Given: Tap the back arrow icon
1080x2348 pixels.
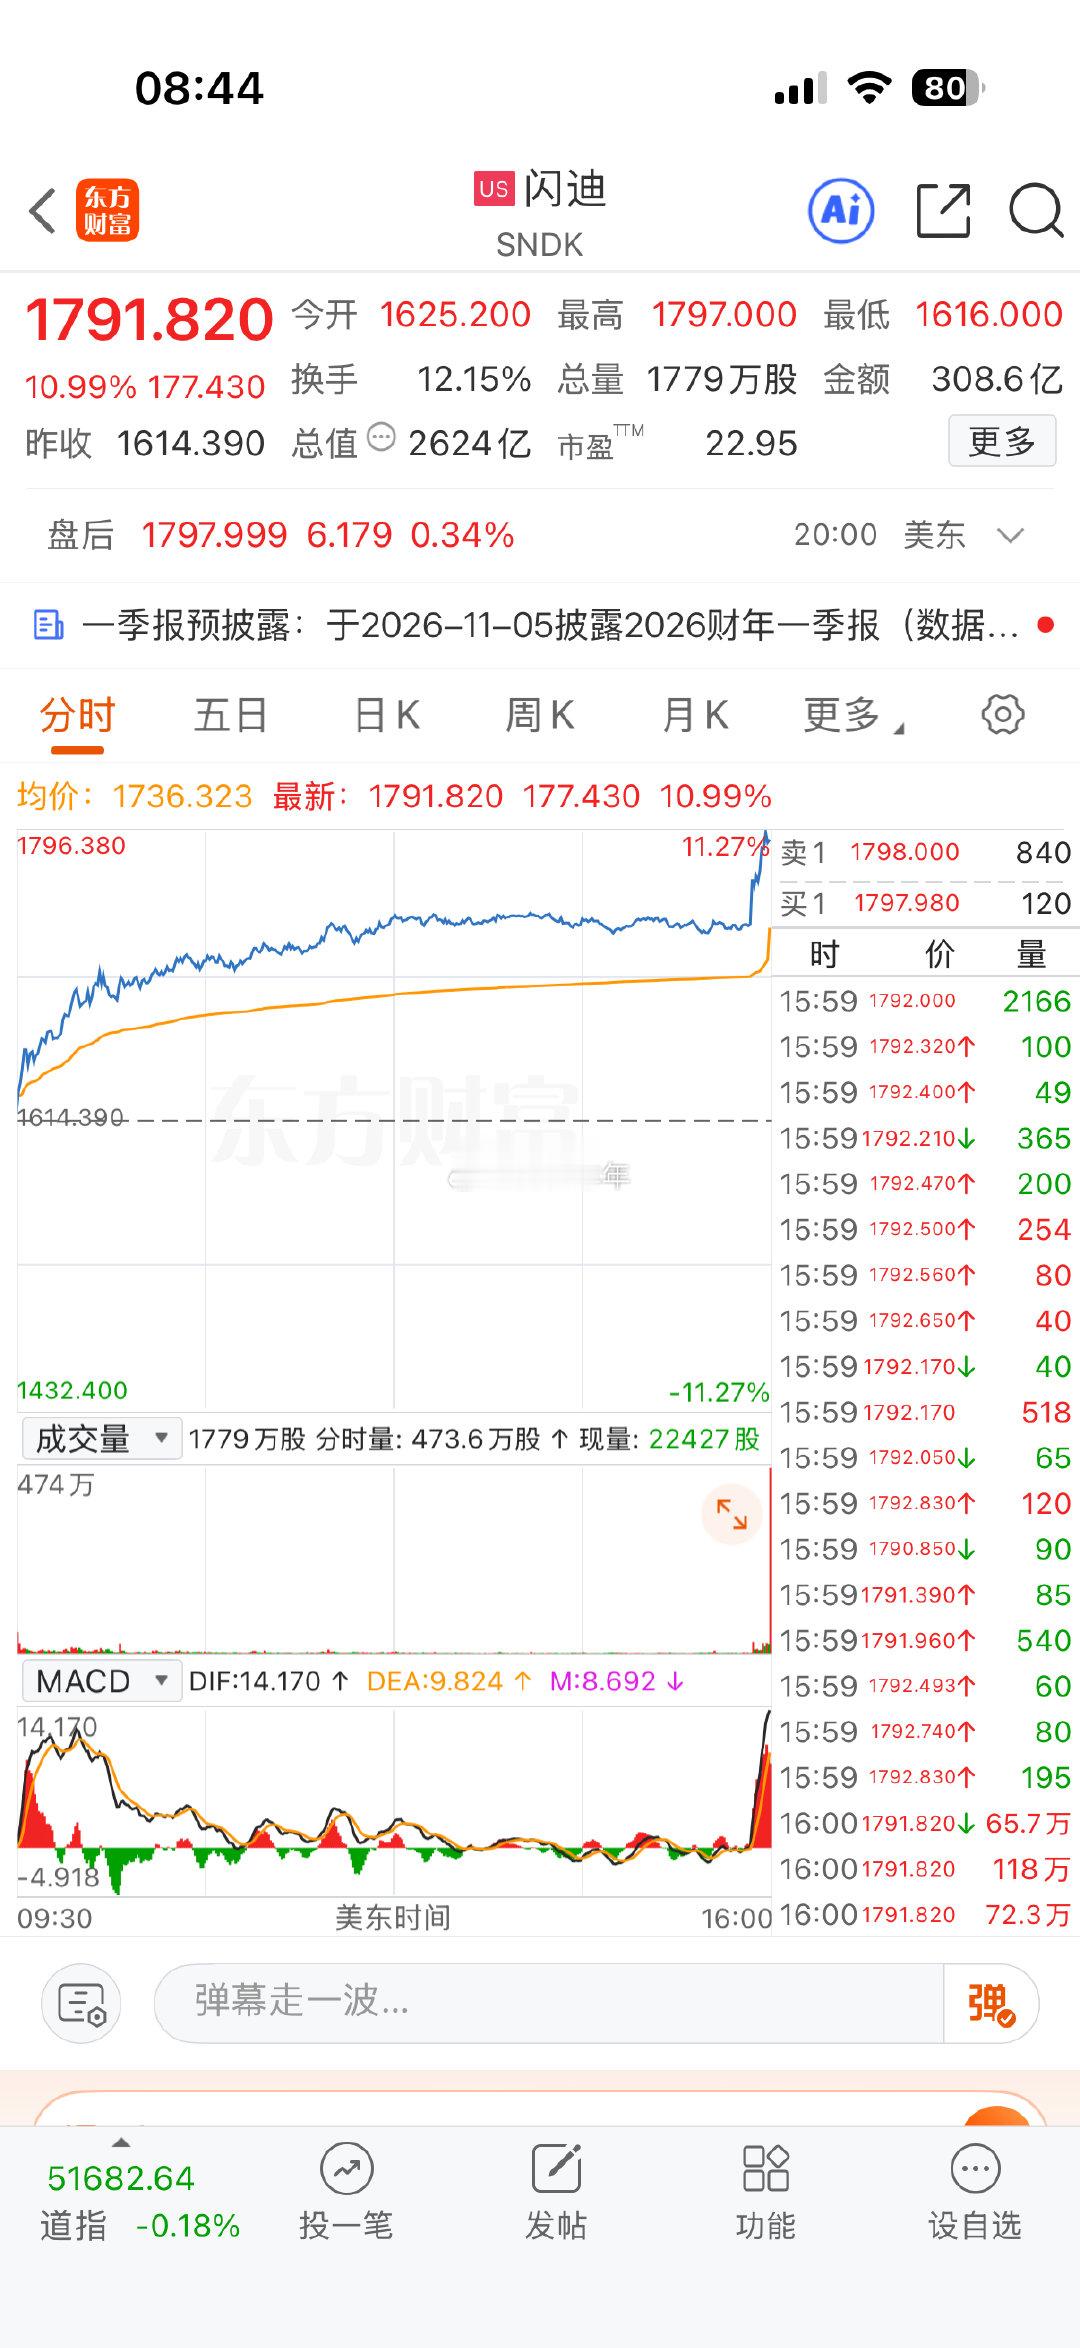Looking at the screenshot, I should 42,211.
